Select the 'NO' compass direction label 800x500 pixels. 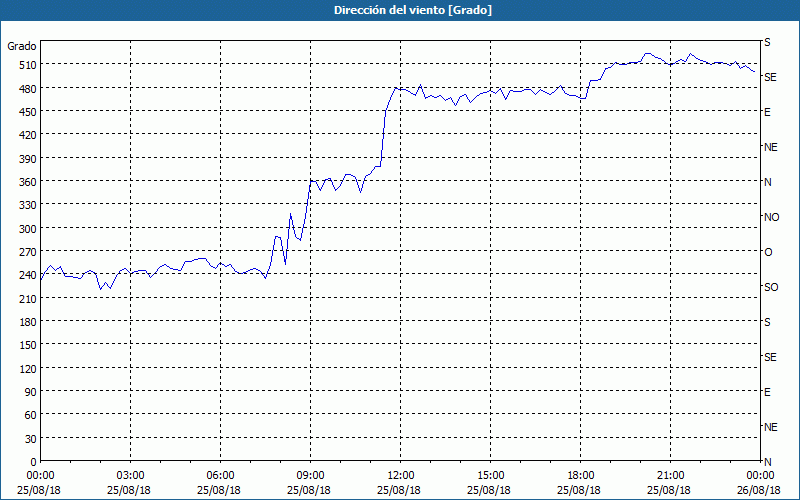[771, 217]
